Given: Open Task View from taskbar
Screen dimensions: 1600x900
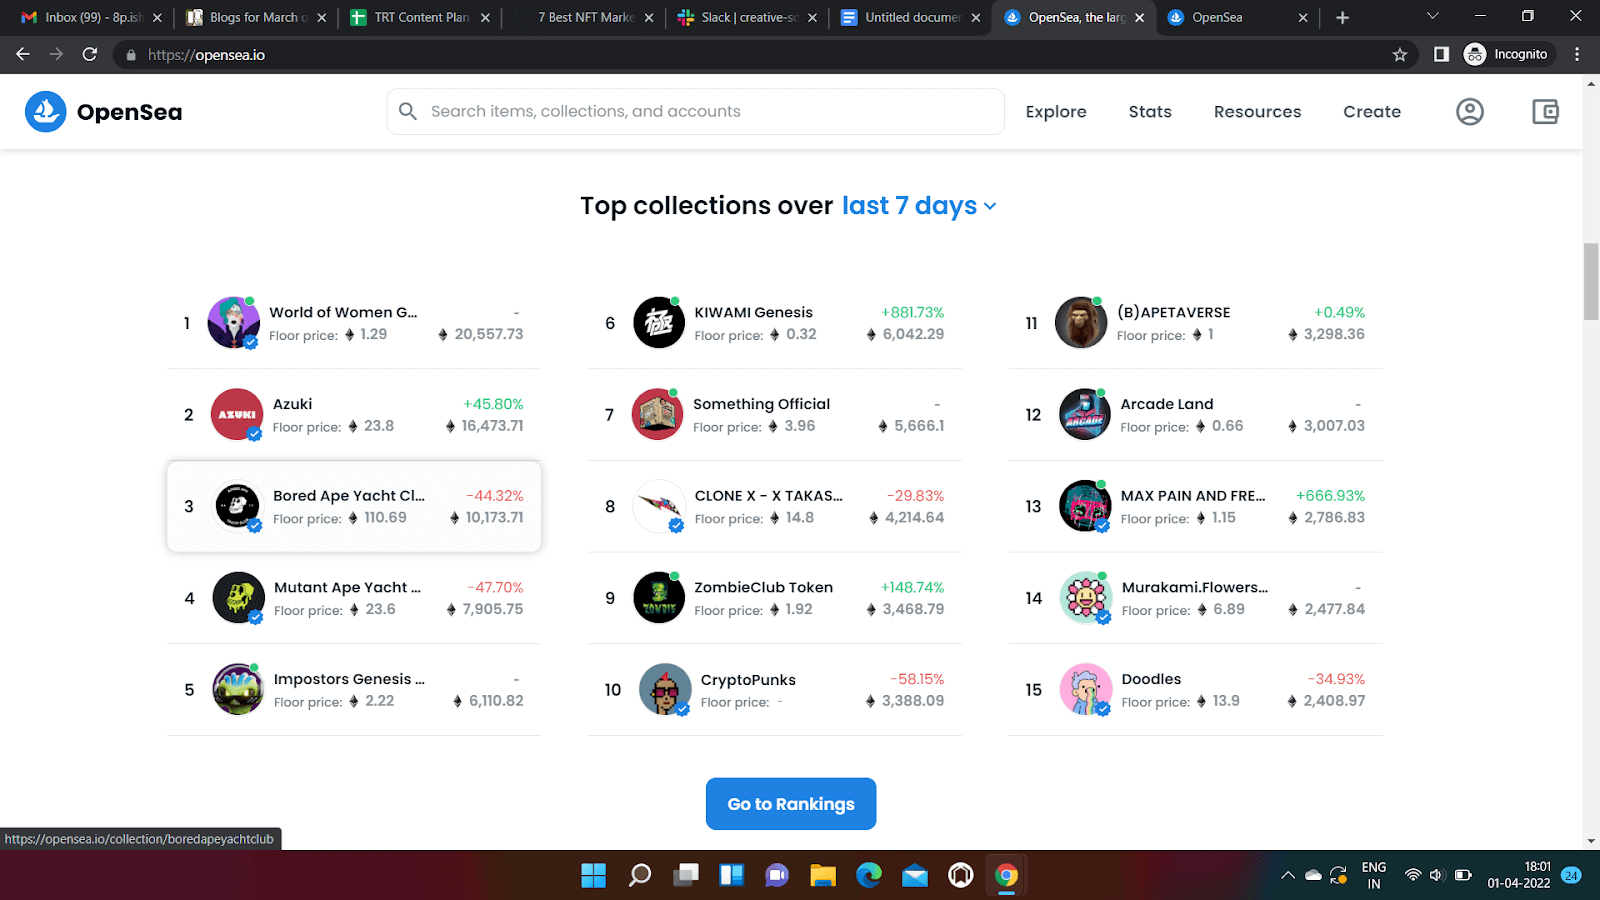Looking at the screenshot, I should click(x=686, y=876).
